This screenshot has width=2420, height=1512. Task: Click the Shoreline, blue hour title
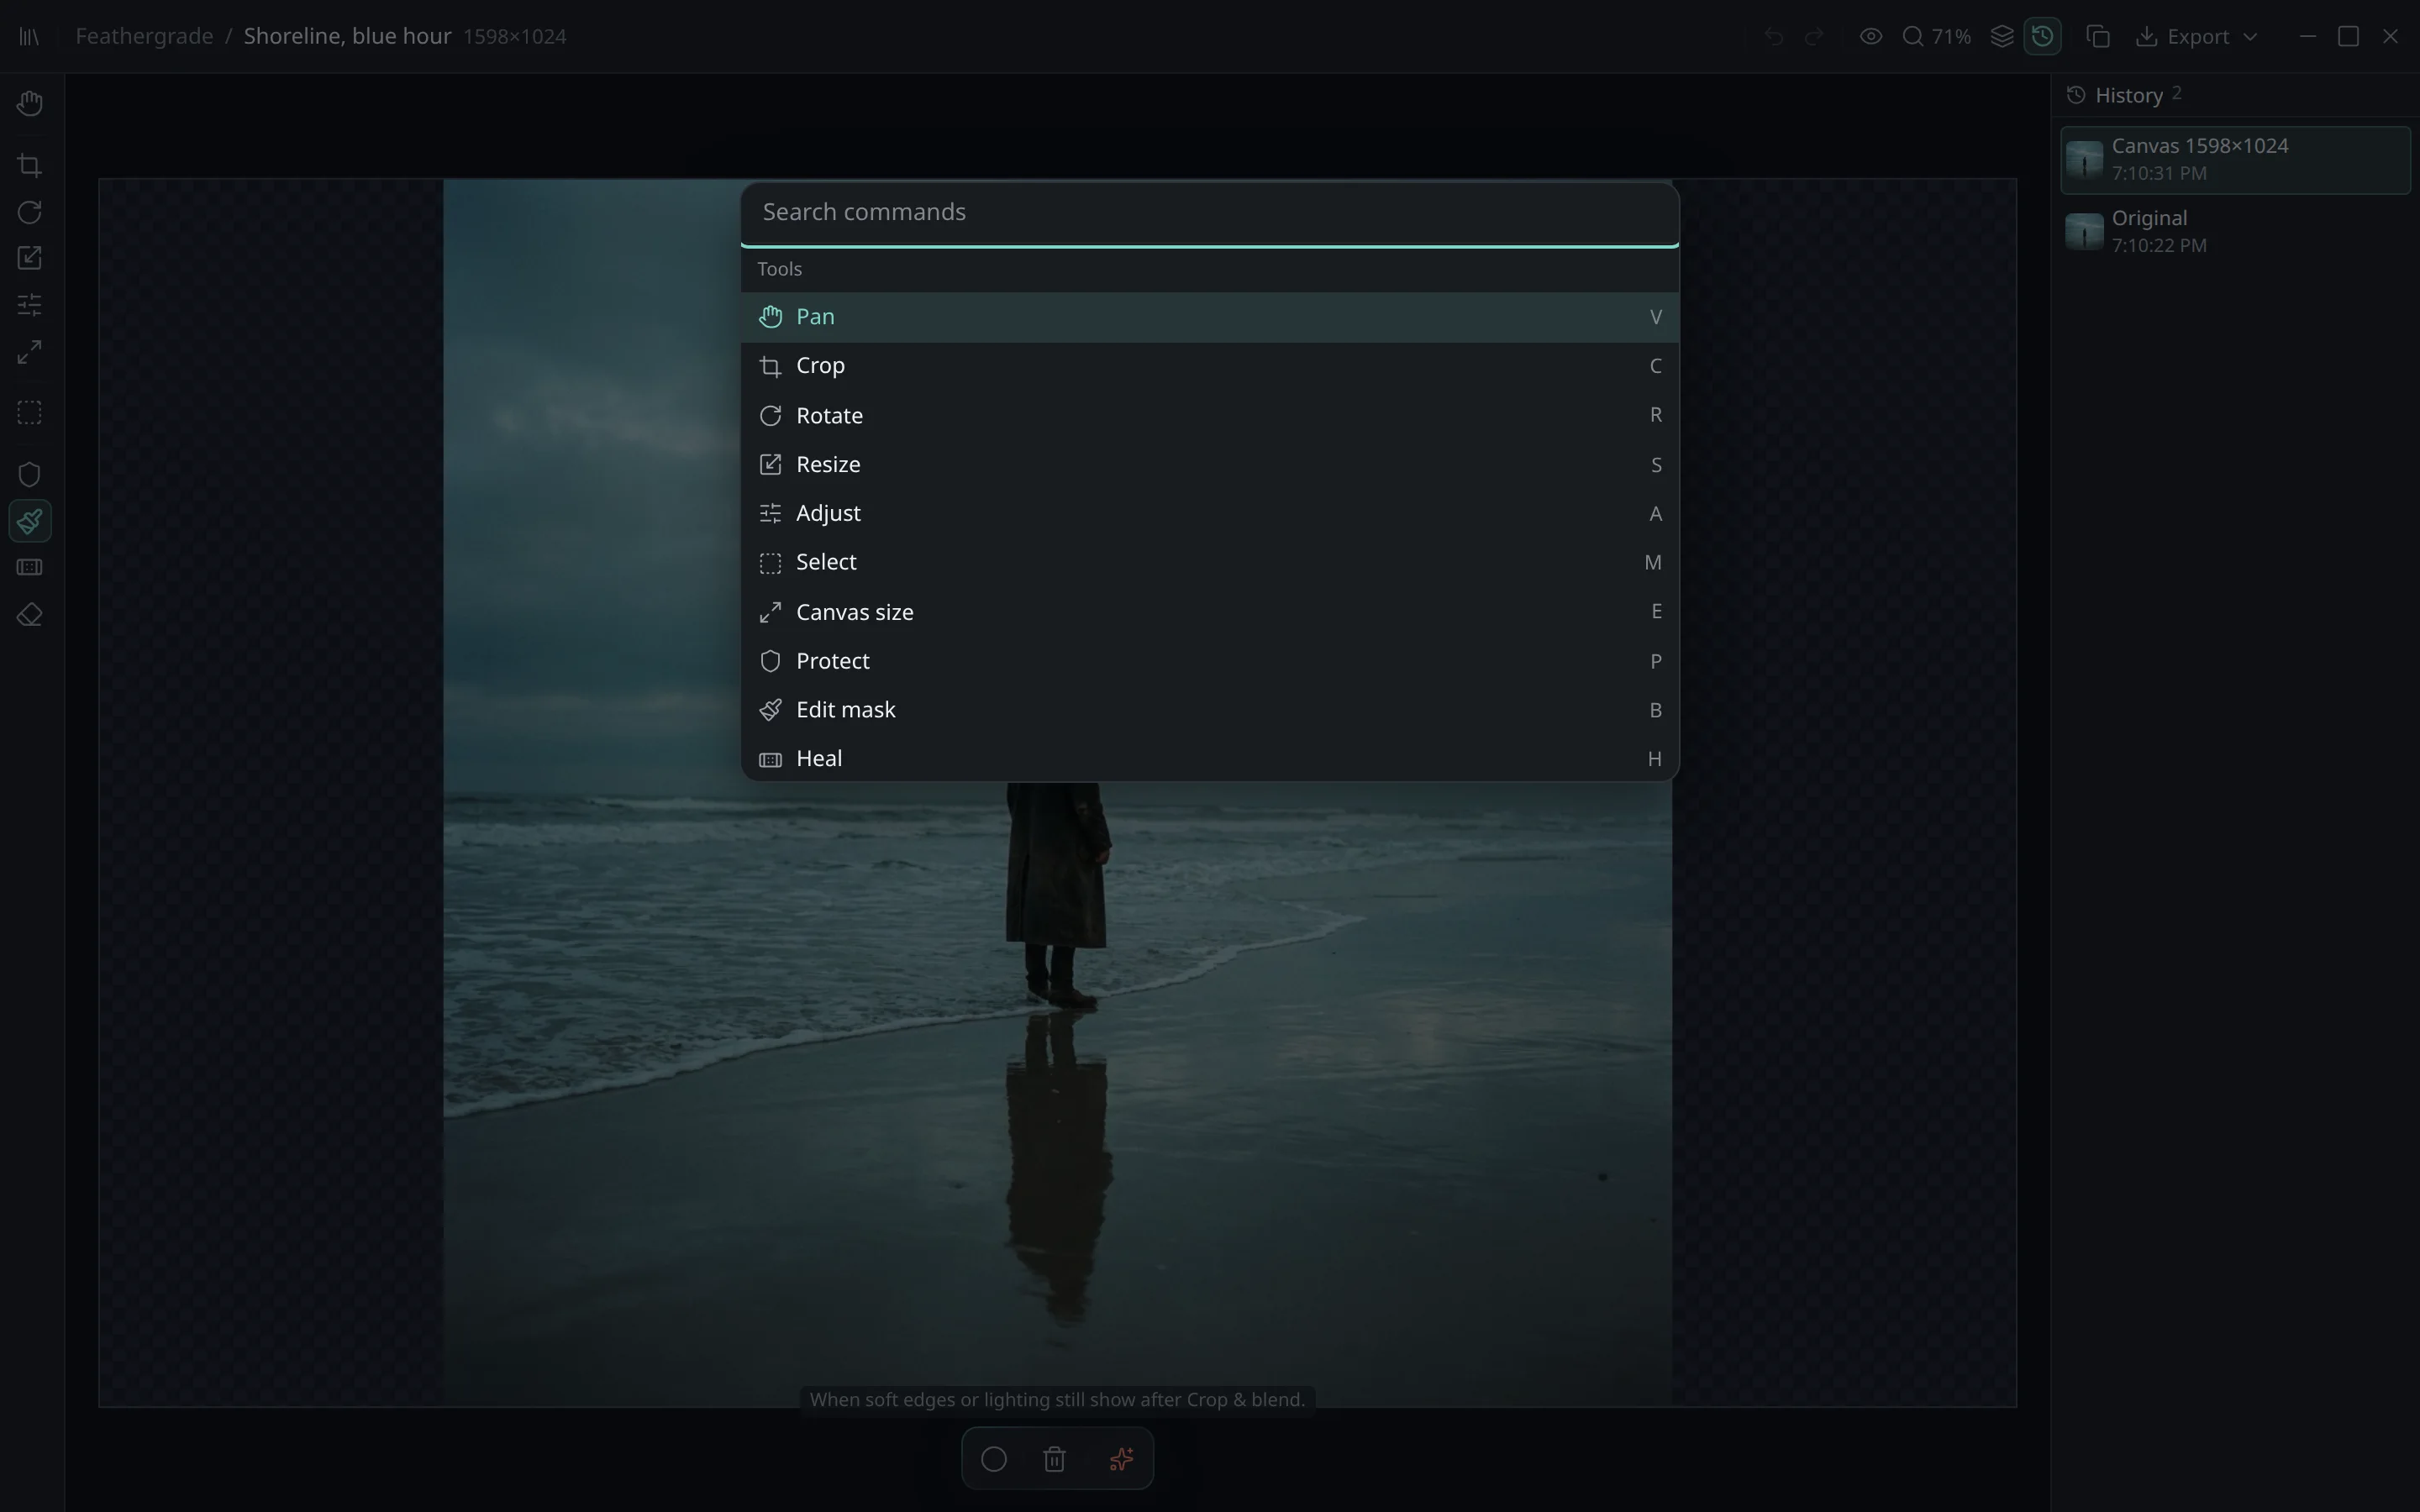coord(347,36)
